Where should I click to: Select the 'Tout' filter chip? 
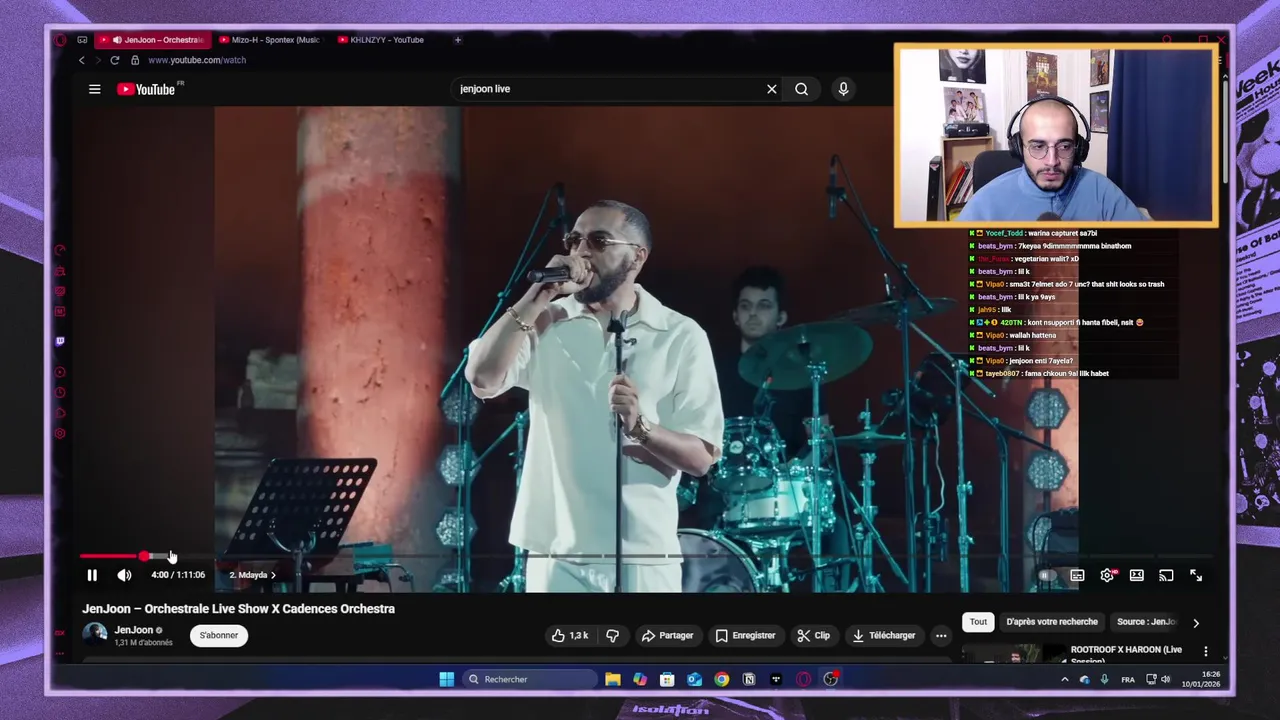[978, 622]
